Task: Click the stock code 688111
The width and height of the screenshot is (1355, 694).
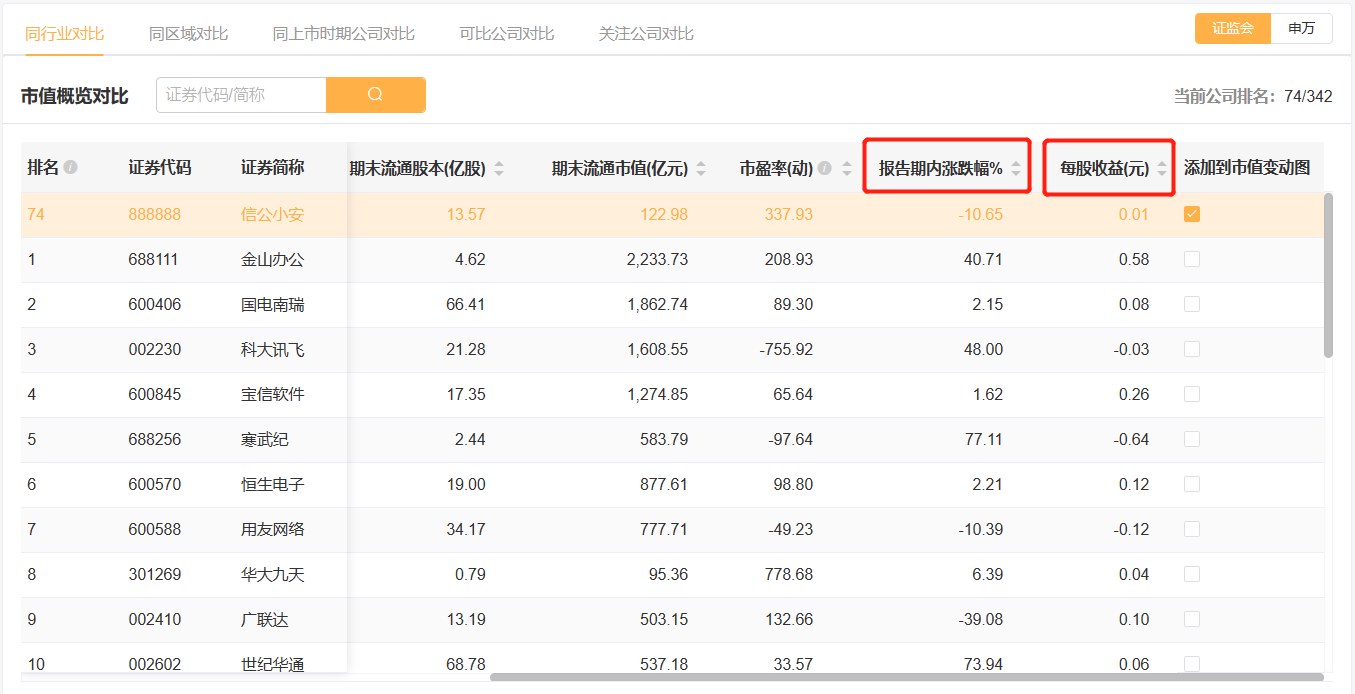Action: pyautogui.click(x=153, y=259)
